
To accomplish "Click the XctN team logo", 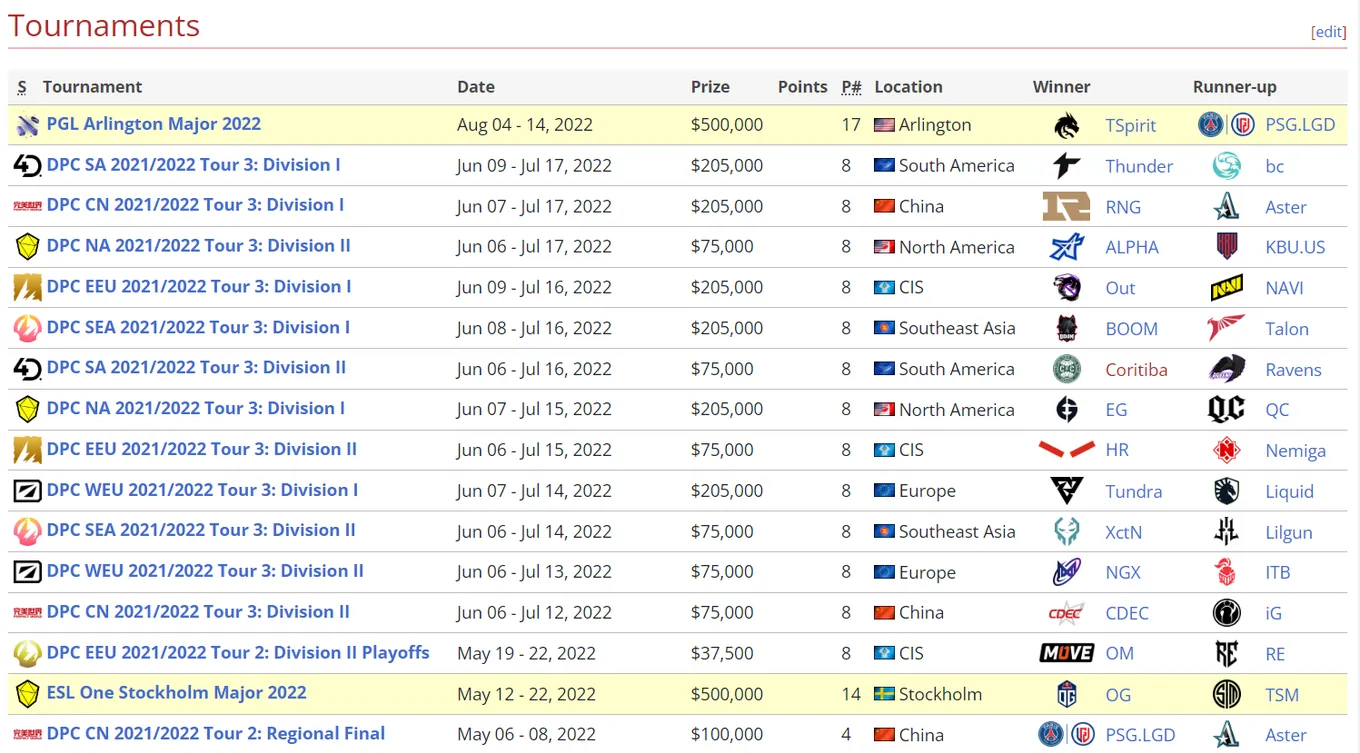I will 1067,532.
